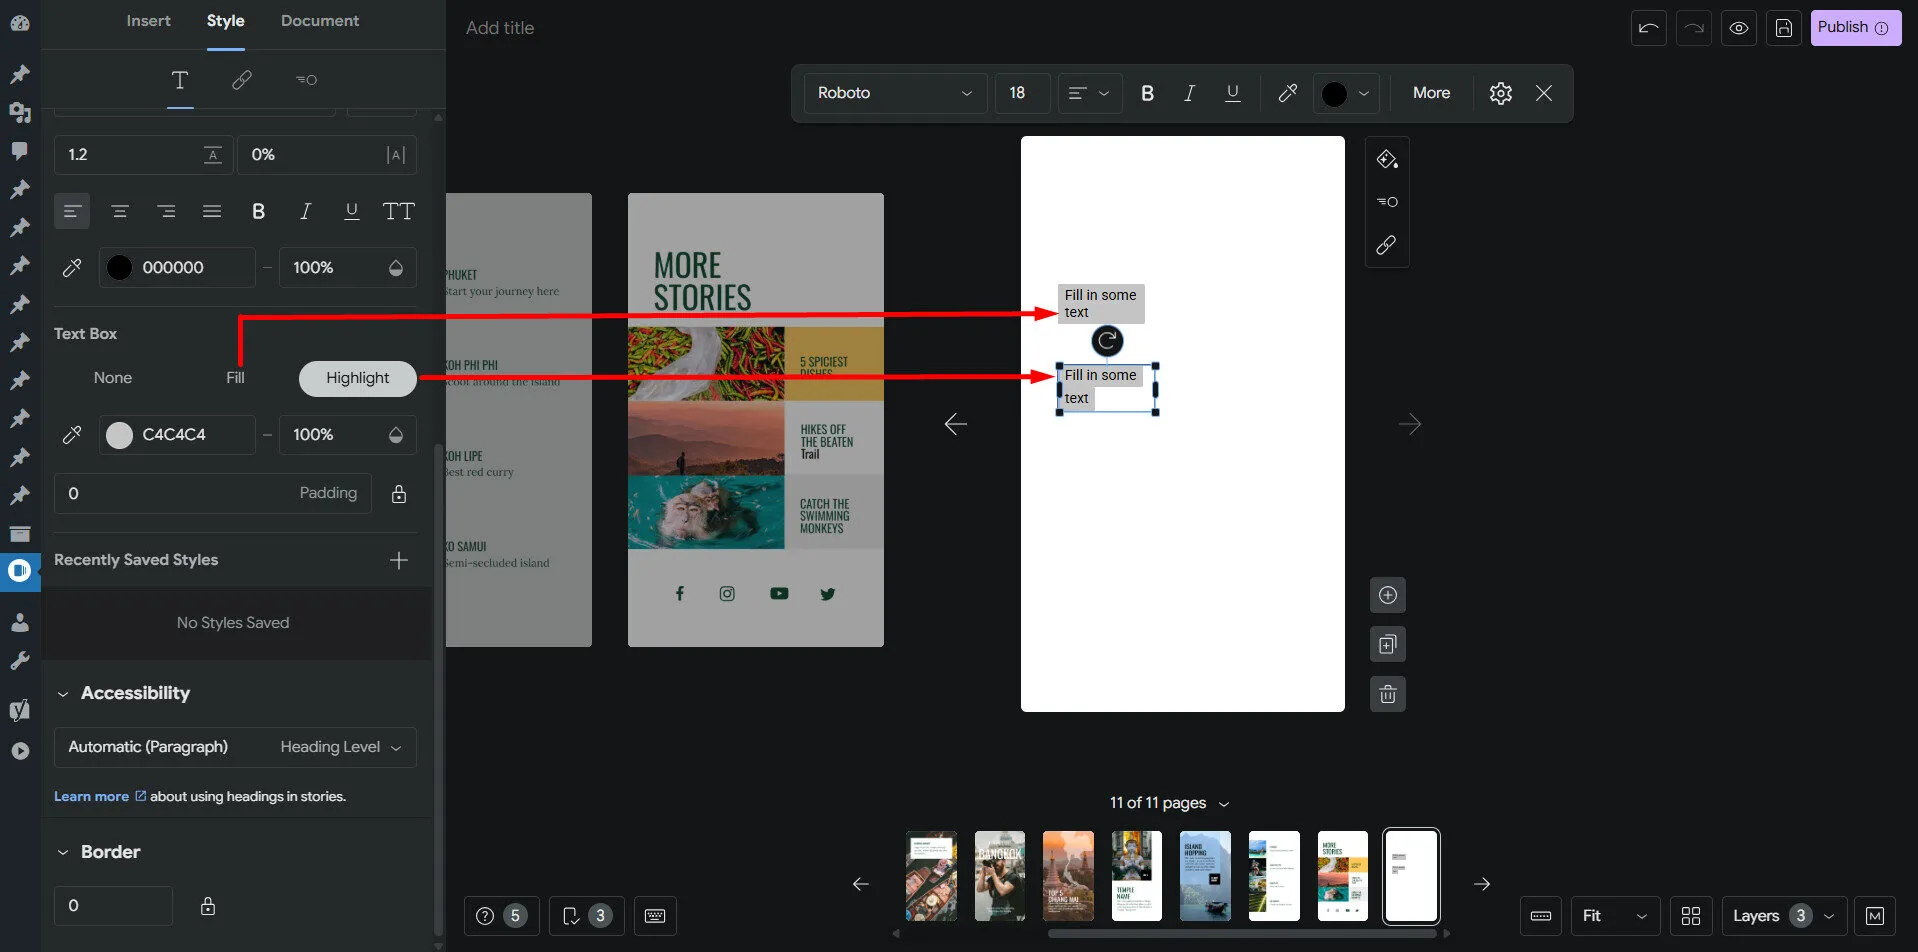Add a new page with plus icon
This screenshot has width=1918, height=952.
(1387, 596)
